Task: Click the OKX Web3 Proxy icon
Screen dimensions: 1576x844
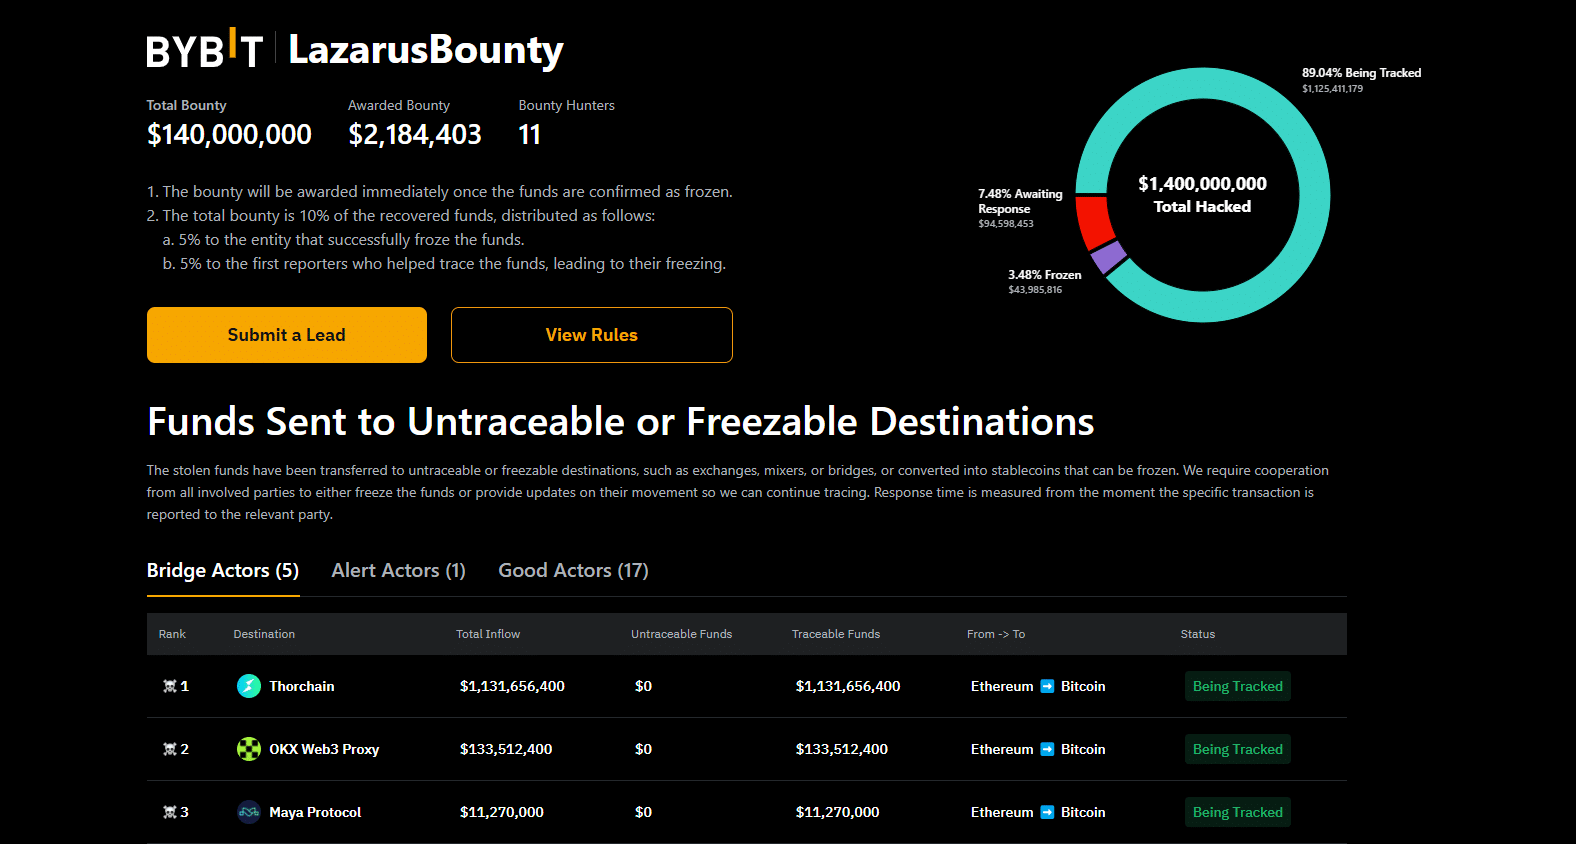Action: click(x=249, y=749)
